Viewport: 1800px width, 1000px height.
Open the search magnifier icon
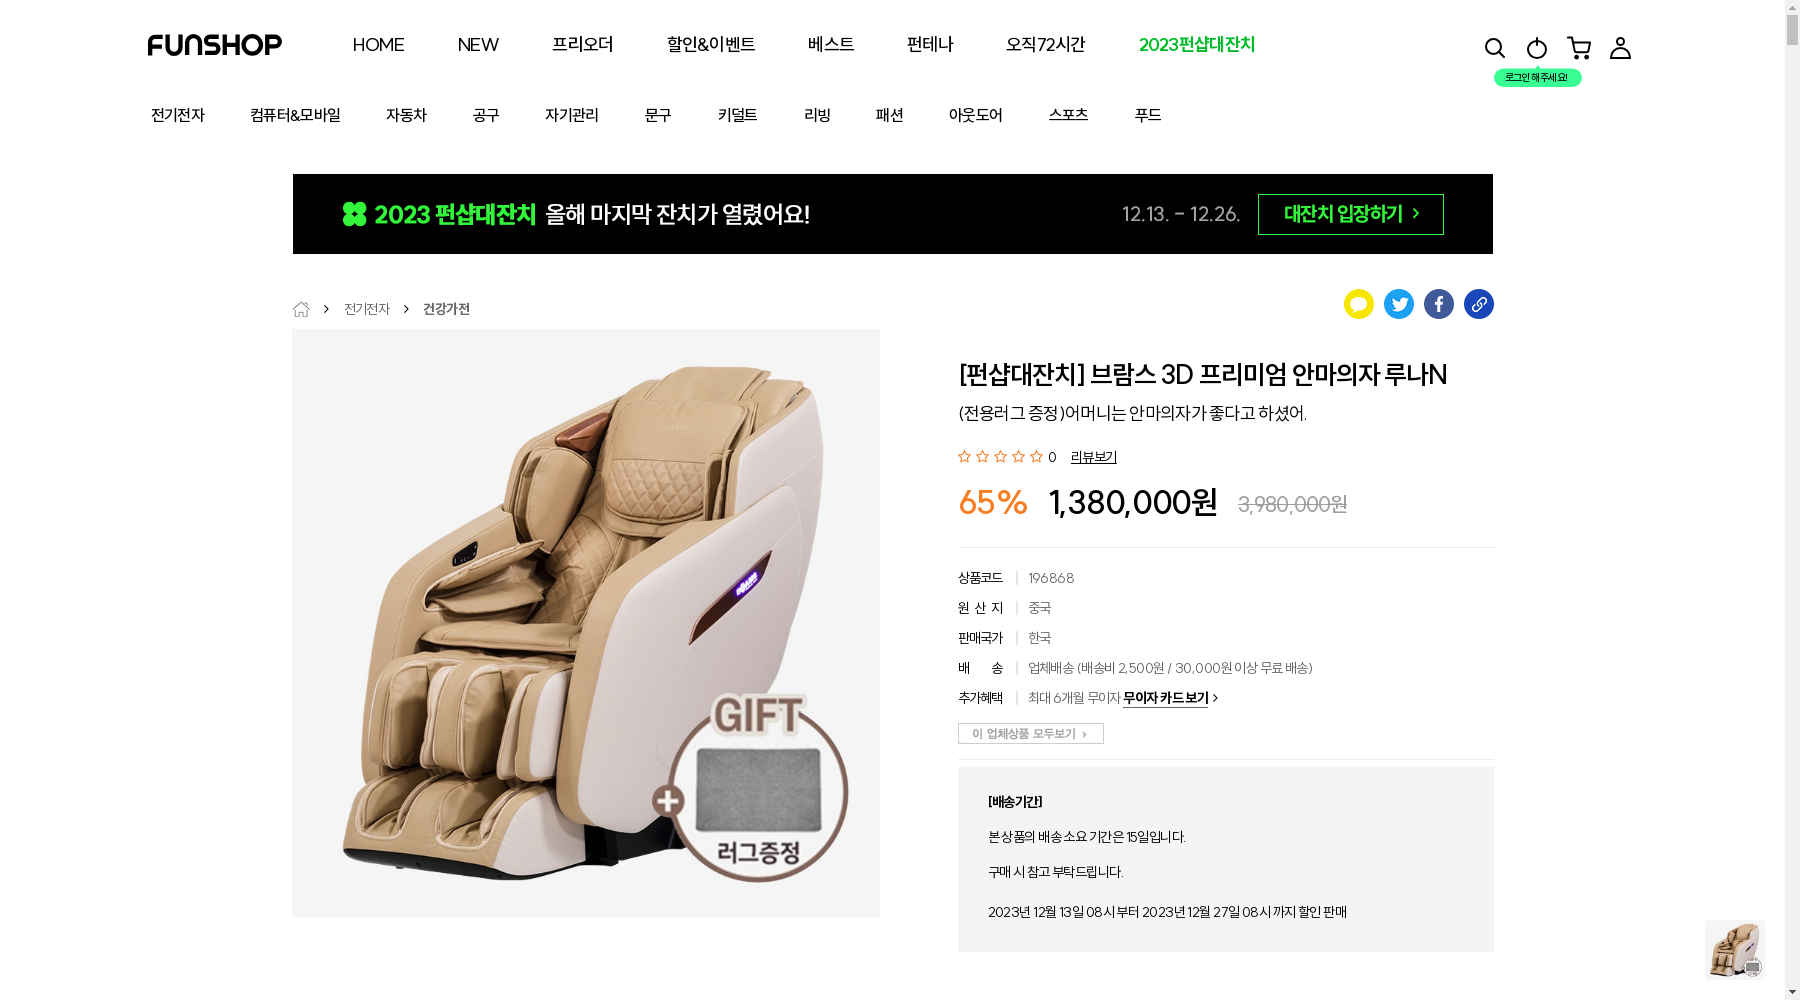click(1495, 48)
